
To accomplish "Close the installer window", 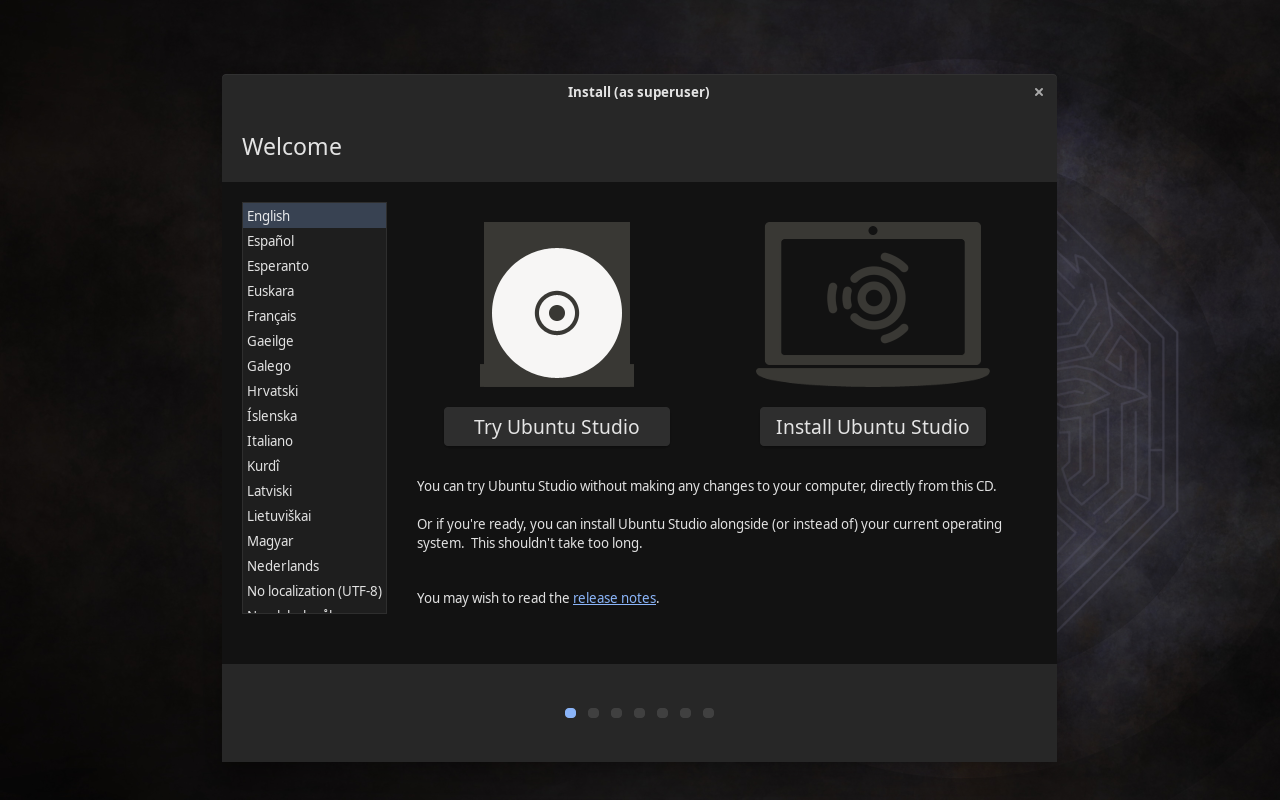I will coord(1038,92).
